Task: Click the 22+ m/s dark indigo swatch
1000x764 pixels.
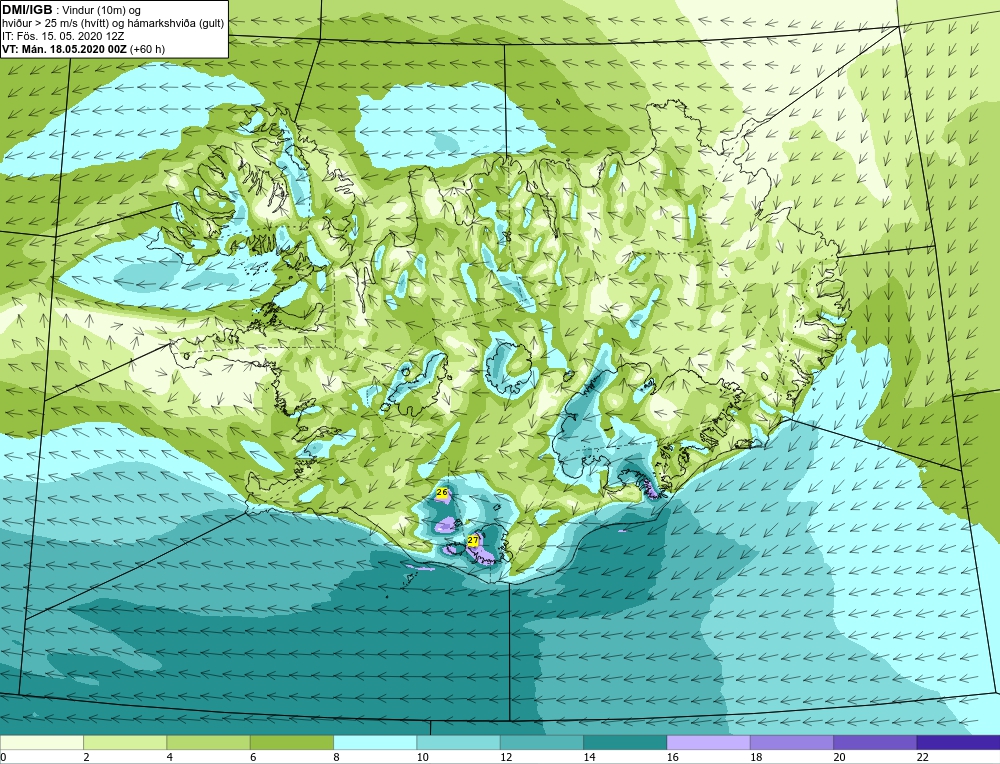Action: 959,743
